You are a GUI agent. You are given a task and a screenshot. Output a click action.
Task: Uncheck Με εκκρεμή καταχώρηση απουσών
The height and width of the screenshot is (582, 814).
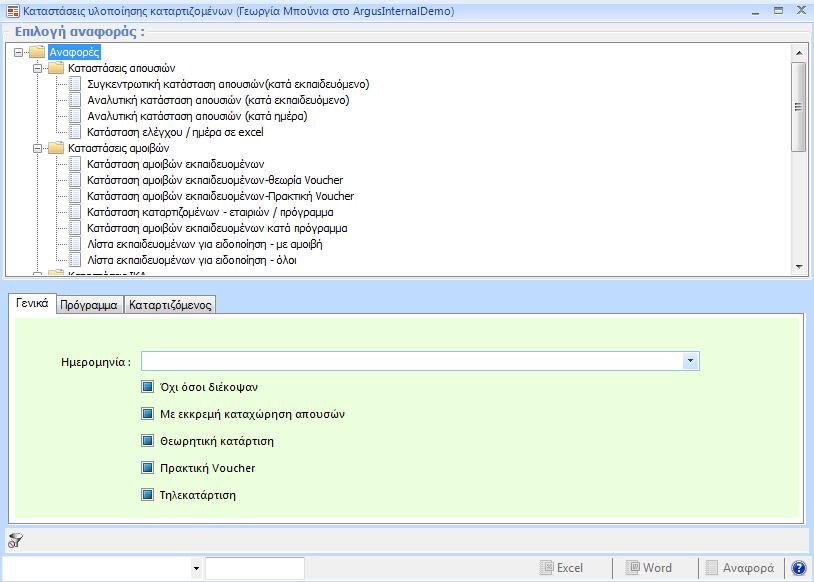[x=148, y=414]
